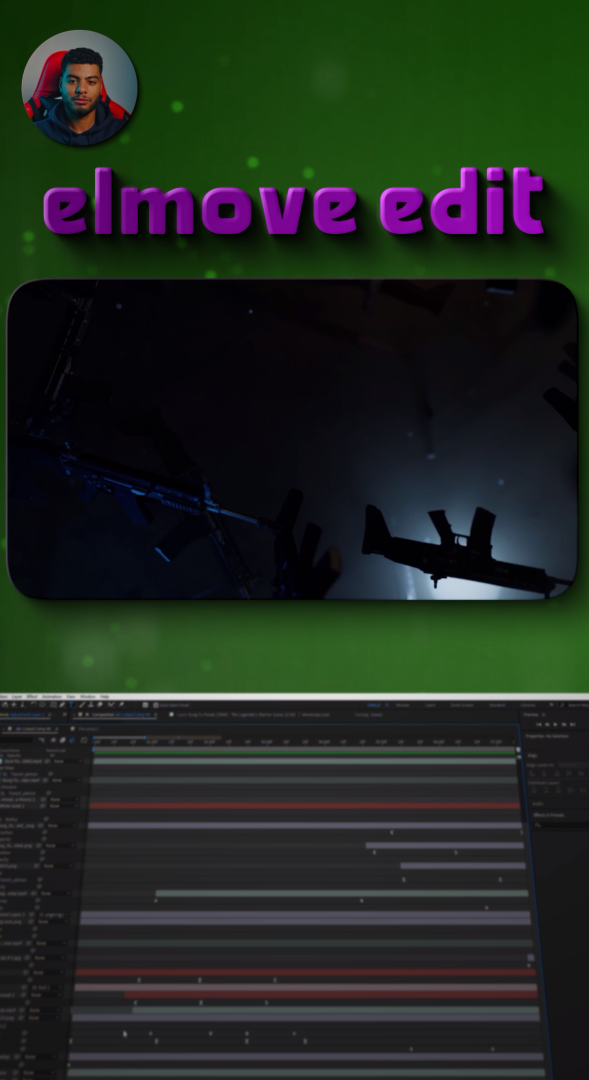This screenshot has height=1080, width=589.
Task: Jump to first frame in Preview
Action: (539, 724)
